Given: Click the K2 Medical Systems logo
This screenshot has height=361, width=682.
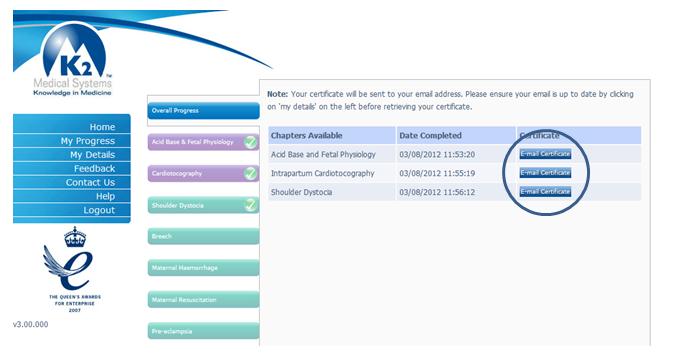Looking at the screenshot, I should (73, 59).
